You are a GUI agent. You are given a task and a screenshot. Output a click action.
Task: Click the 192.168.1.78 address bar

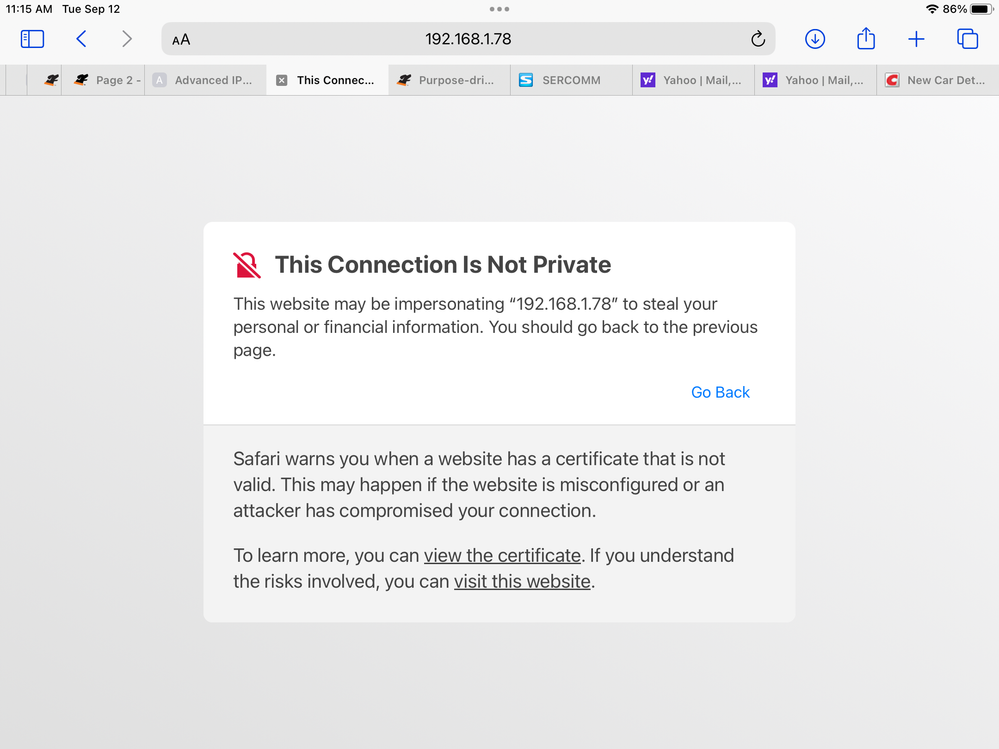point(468,39)
